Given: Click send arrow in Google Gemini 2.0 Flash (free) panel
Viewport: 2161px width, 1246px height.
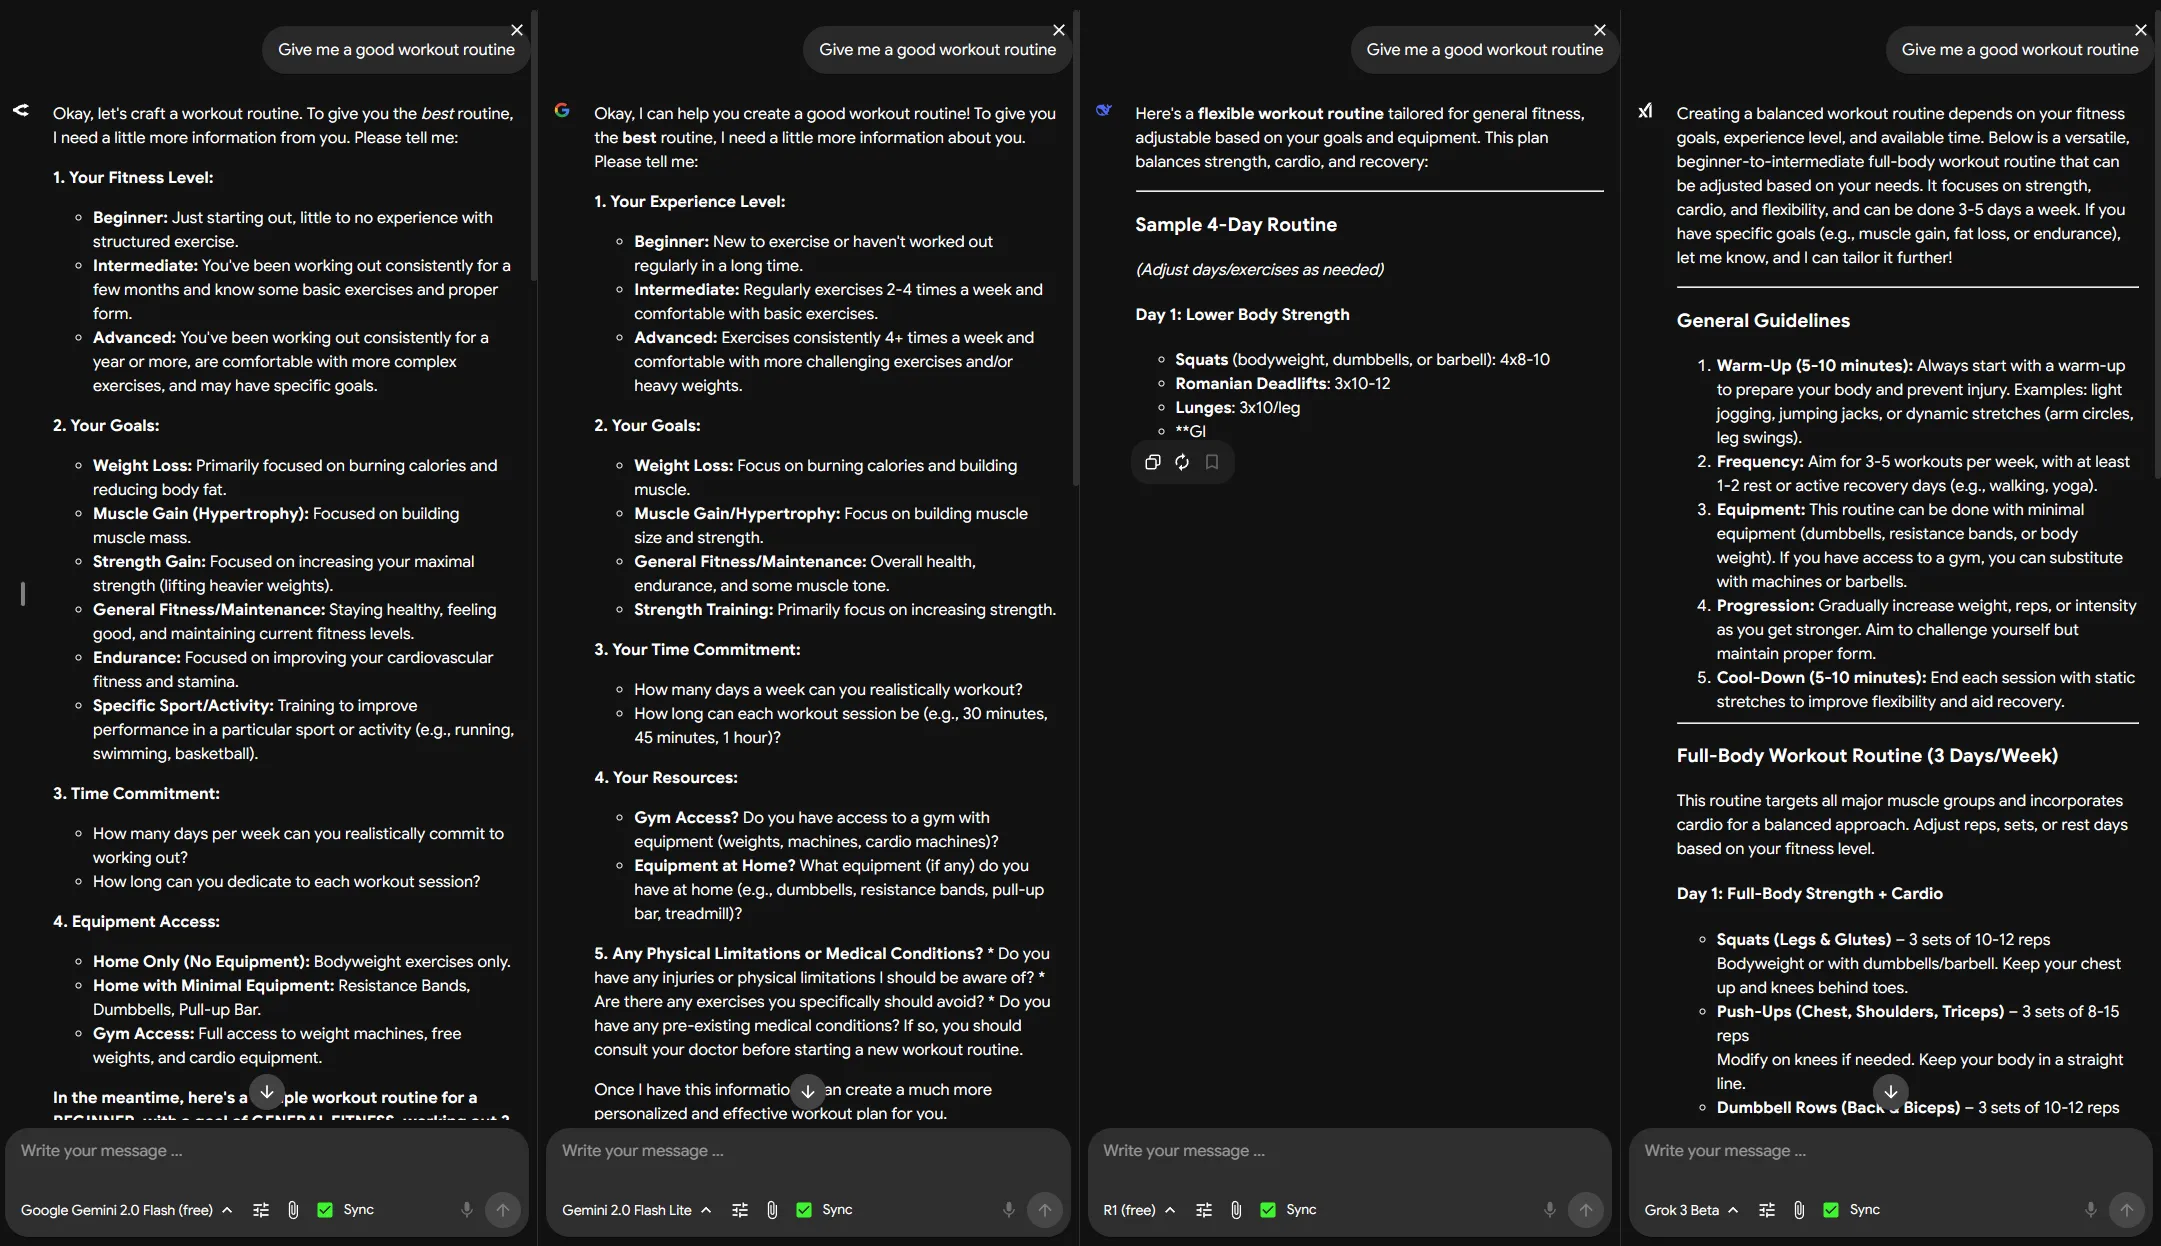Looking at the screenshot, I should pos(503,1210).
